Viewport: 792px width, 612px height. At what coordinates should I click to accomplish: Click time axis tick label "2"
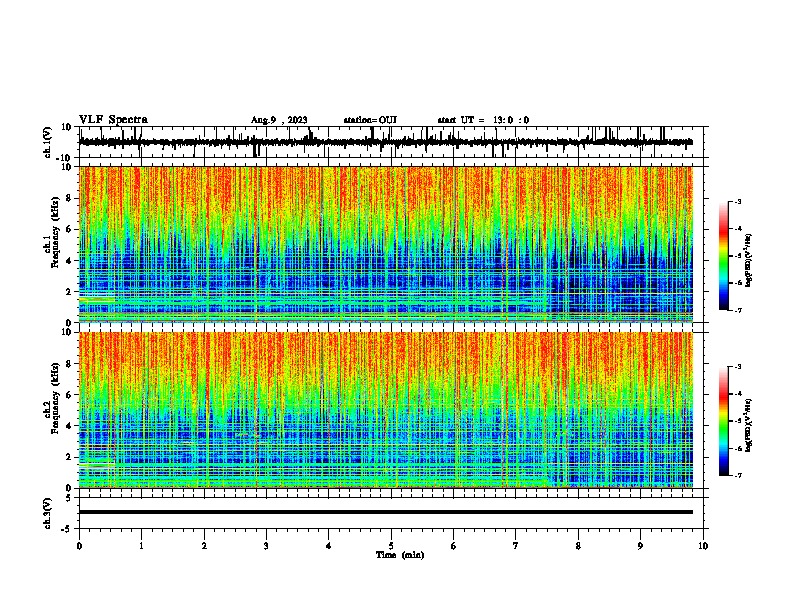coord(204,546)
